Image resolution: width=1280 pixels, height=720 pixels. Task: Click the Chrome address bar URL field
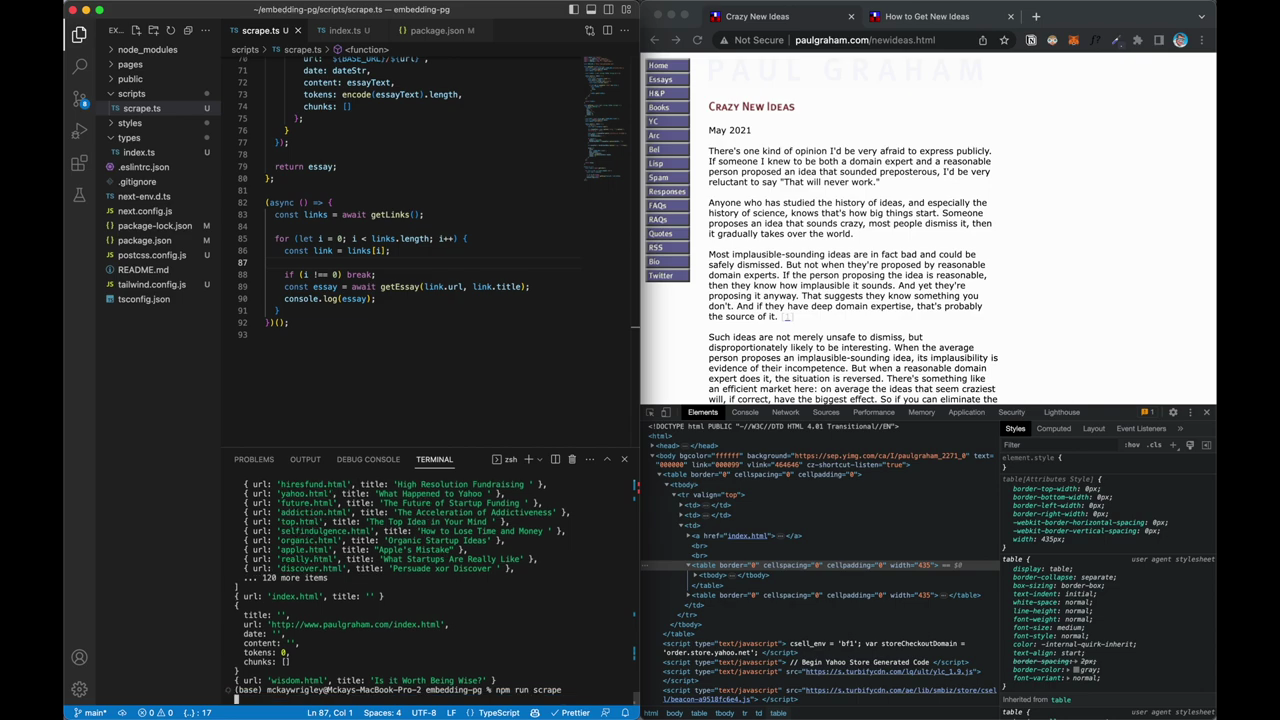click(865, 40)
